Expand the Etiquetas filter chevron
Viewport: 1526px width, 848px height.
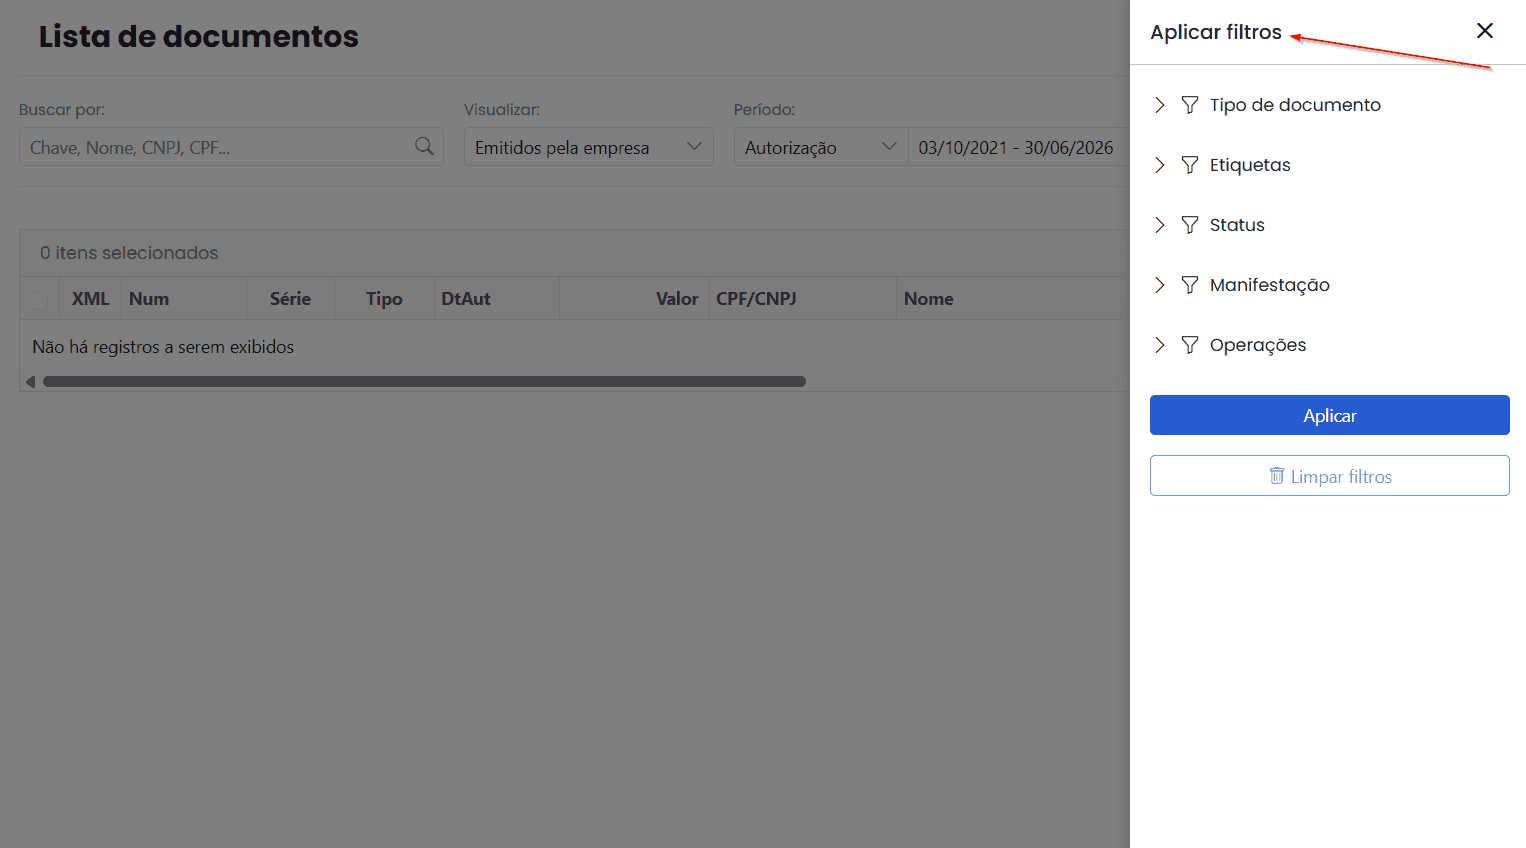[1160, 165]
